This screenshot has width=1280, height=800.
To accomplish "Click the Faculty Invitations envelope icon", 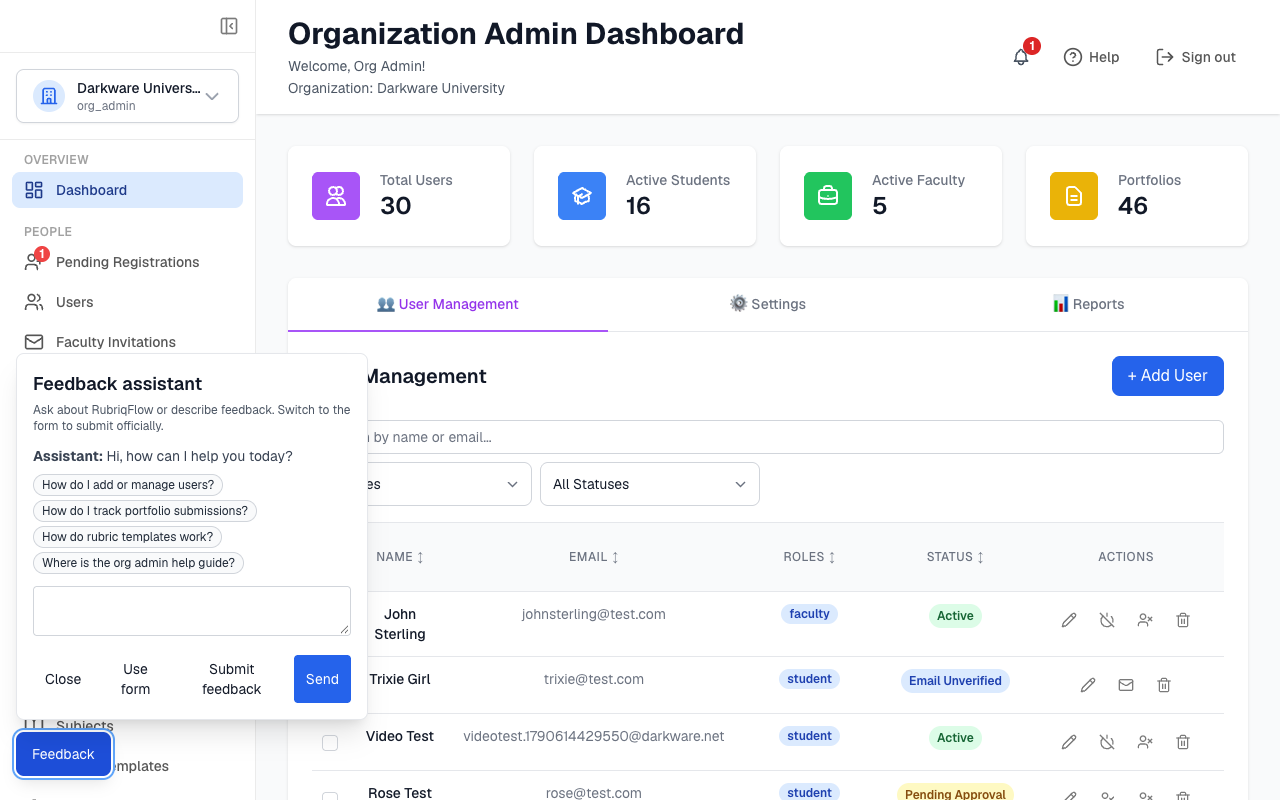I will click(x=34, y=342).
